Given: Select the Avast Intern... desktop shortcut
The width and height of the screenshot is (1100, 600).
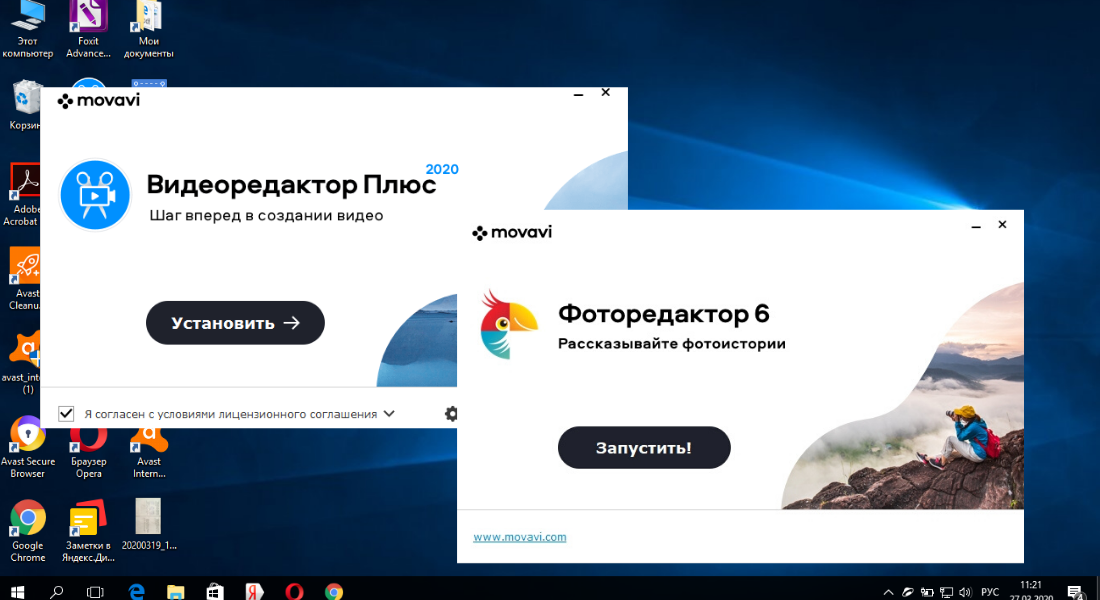Looking at the screenshot, I should coord(149,453).
